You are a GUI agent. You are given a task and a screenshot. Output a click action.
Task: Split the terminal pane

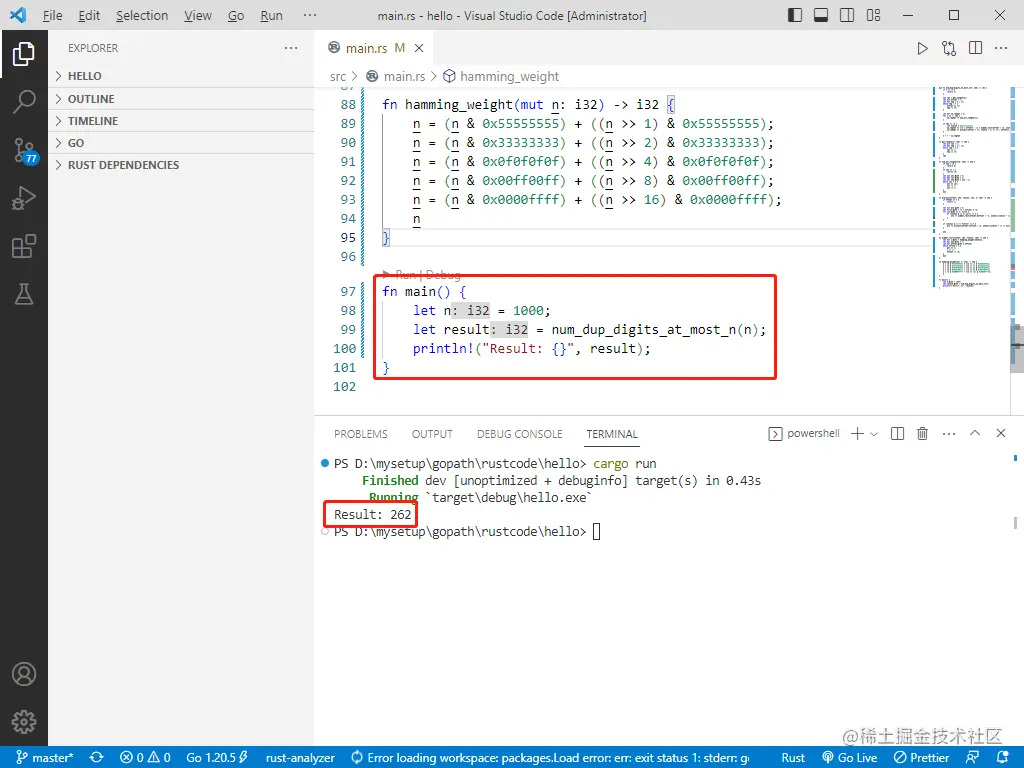click(897, 434)
